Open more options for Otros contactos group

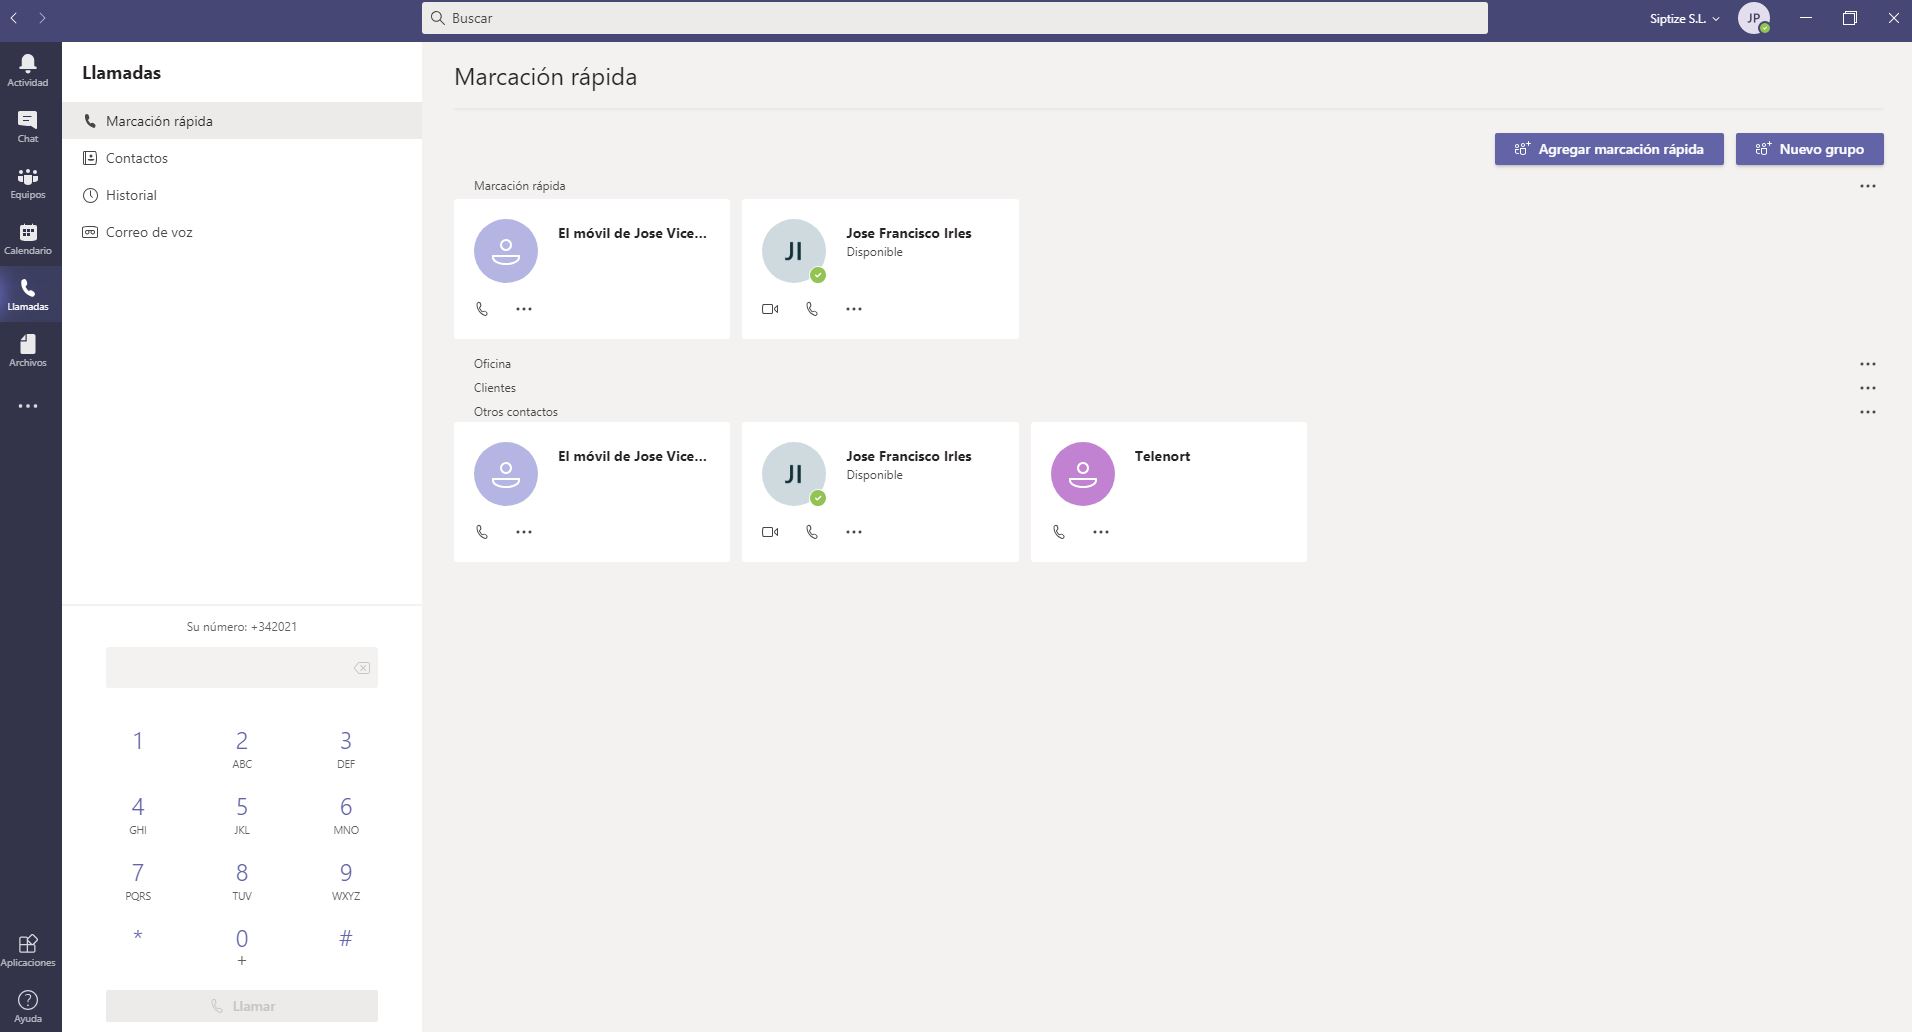(1867, 412)
